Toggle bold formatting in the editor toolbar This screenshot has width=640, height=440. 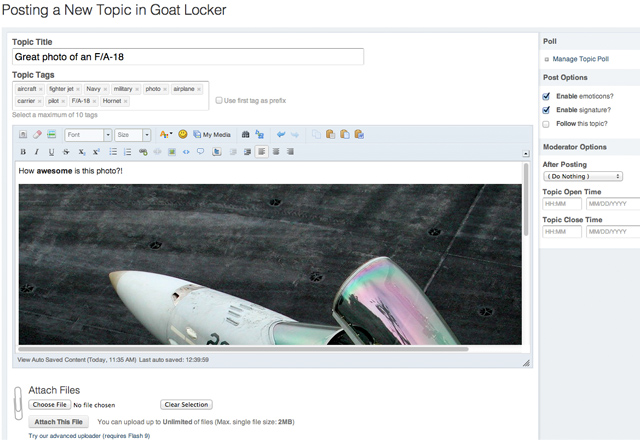[x=23, y=152]
